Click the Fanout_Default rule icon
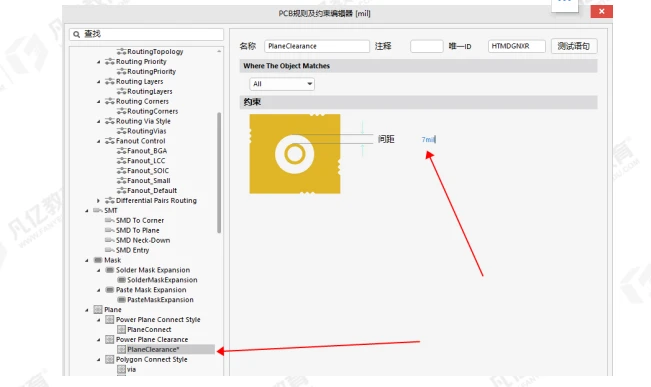The image size is (651, 387). (x=121, y=191)
